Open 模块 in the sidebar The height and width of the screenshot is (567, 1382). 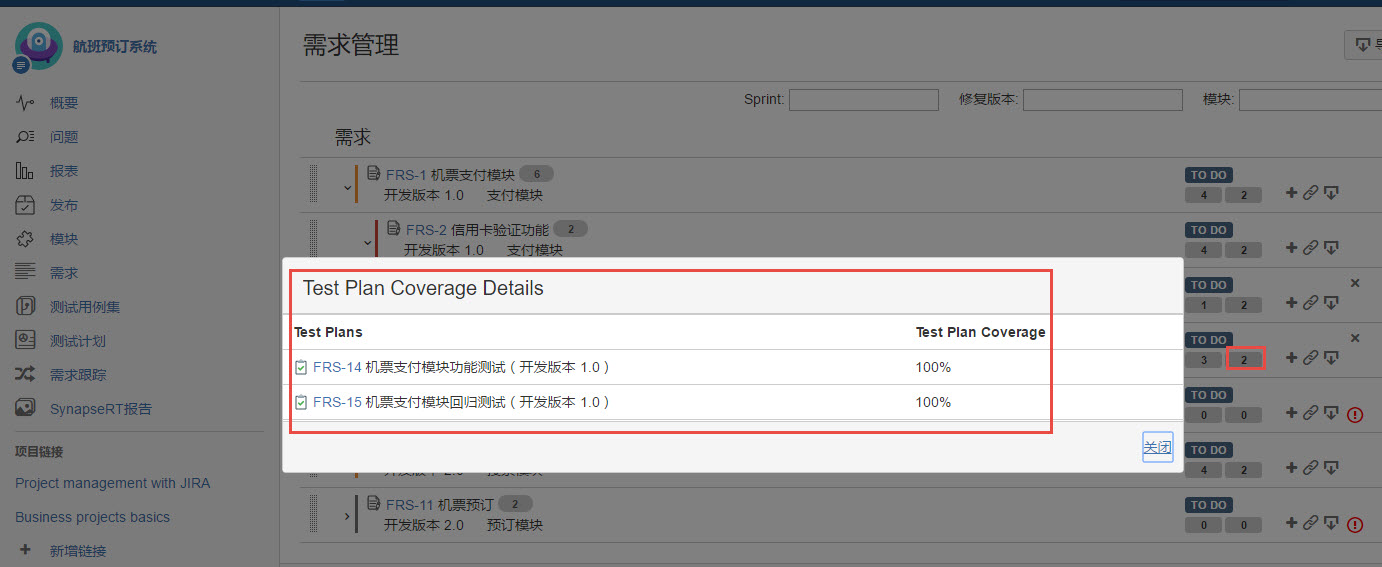coord(64,239)
